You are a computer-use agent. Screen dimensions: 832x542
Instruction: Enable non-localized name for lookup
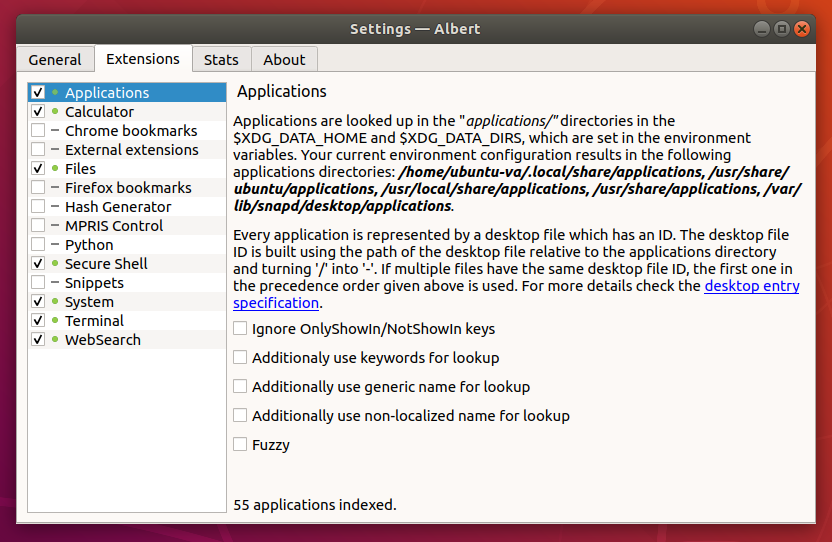point(240,415)
